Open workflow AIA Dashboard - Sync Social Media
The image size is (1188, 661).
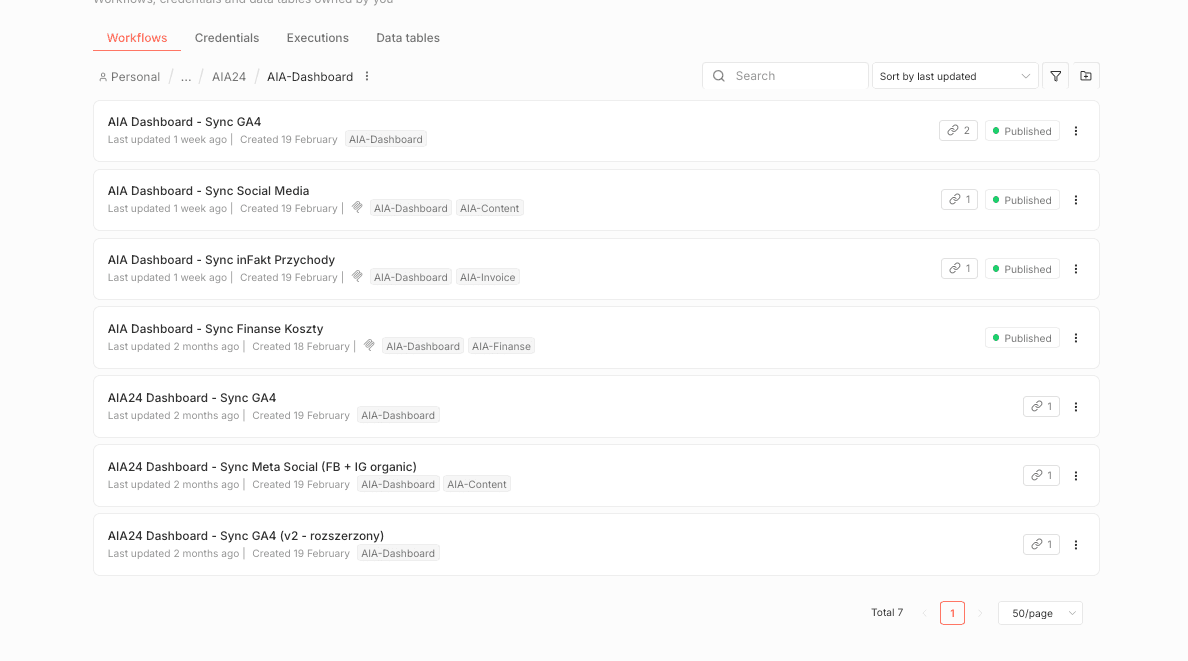208,190
